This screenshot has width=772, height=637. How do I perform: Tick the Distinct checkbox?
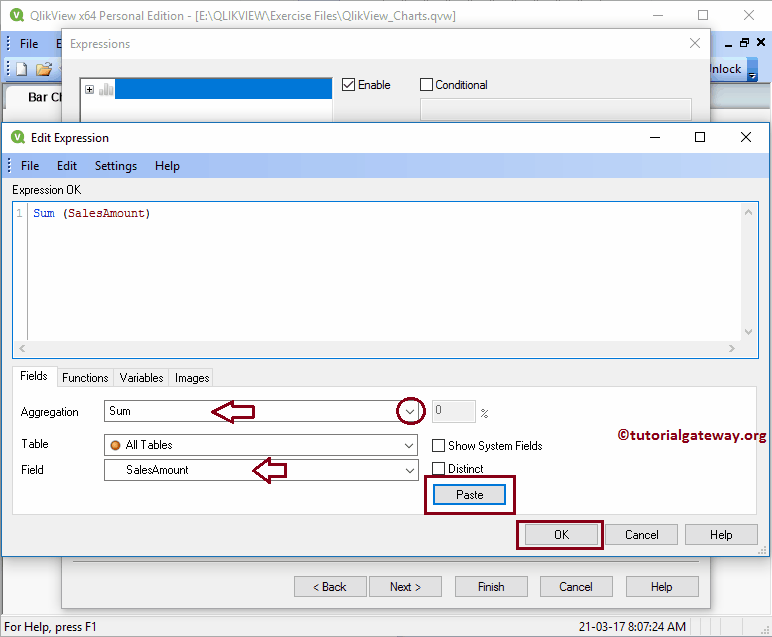point(438,468)
